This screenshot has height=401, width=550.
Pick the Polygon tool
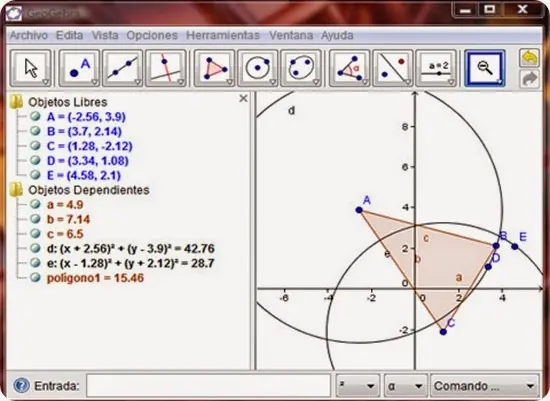(214, 68)
